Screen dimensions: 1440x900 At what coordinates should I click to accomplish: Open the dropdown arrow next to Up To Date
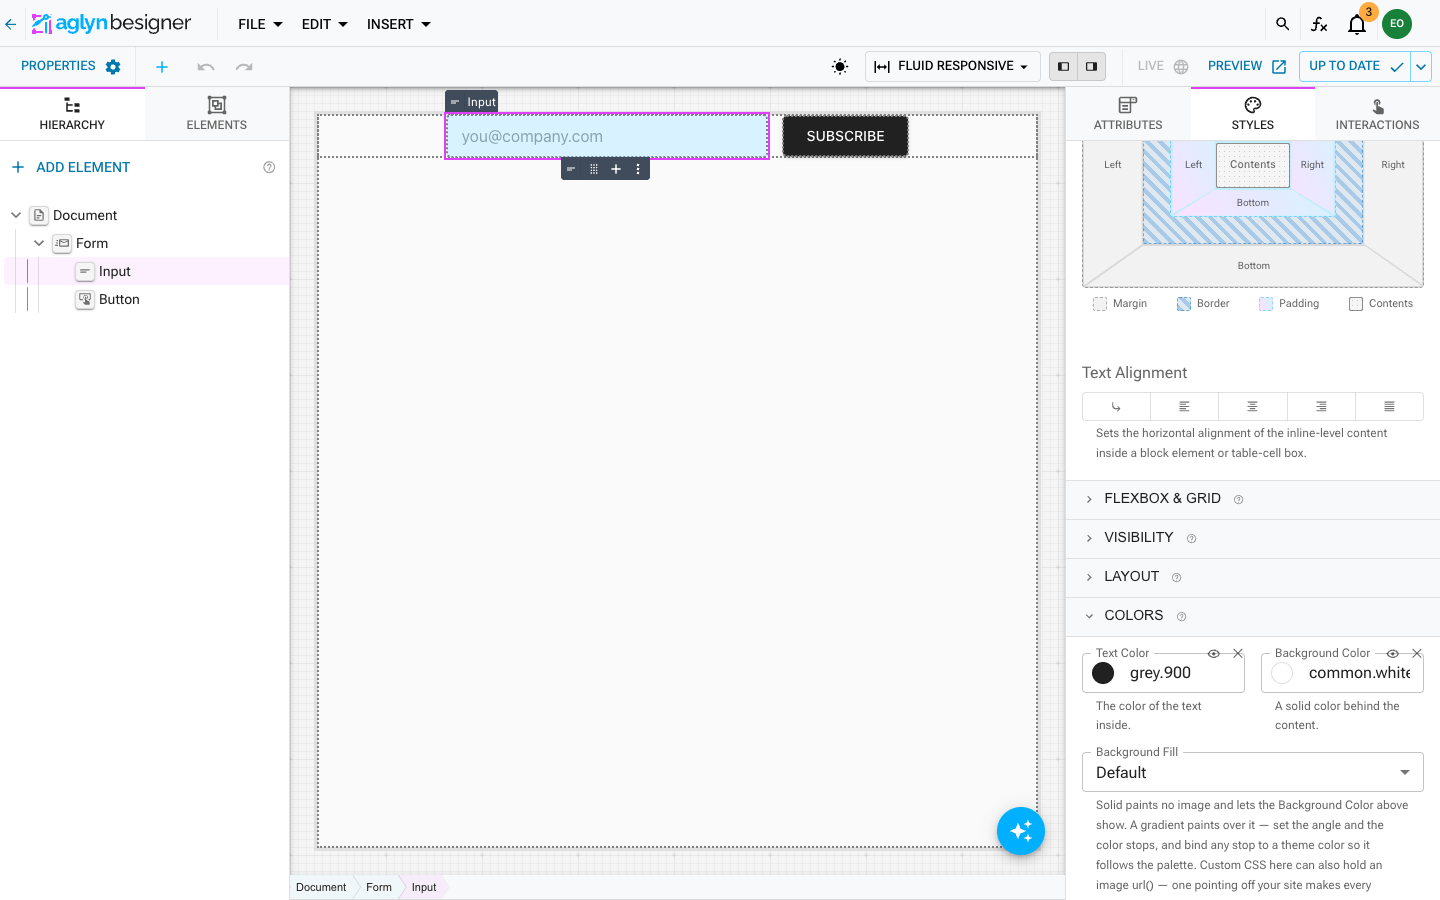point(1421,67)
